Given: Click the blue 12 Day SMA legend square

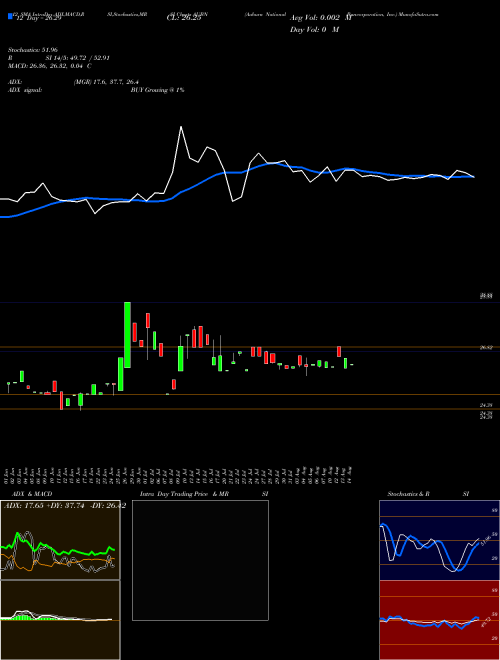Looking at the screenshot, I should click(10, 16).
